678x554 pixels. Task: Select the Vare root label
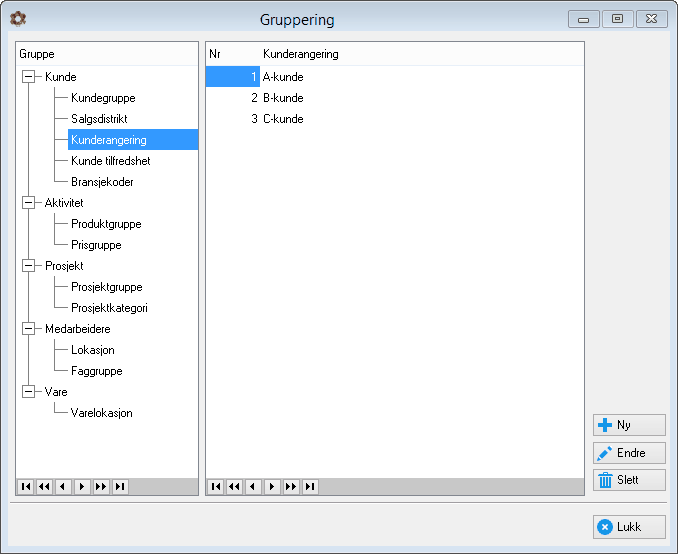click(56, 392)
